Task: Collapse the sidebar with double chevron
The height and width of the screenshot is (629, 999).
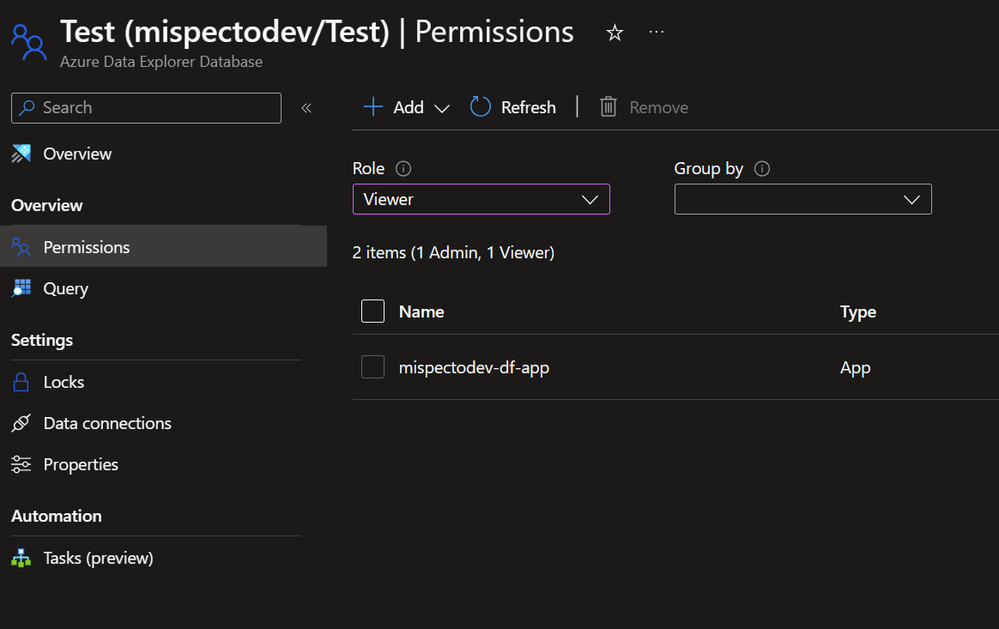Action: (x=306, y=108)
